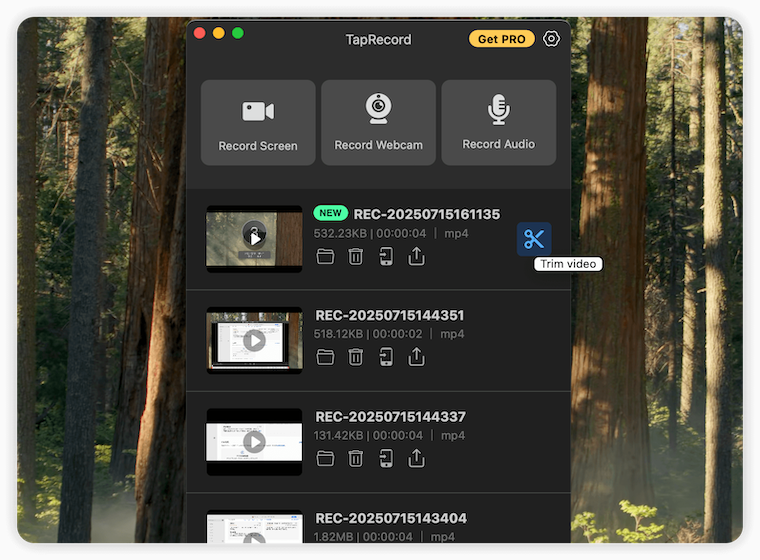
Task: Trash the REC-20250715144351 recording
Action: click(x=355, y=357)
